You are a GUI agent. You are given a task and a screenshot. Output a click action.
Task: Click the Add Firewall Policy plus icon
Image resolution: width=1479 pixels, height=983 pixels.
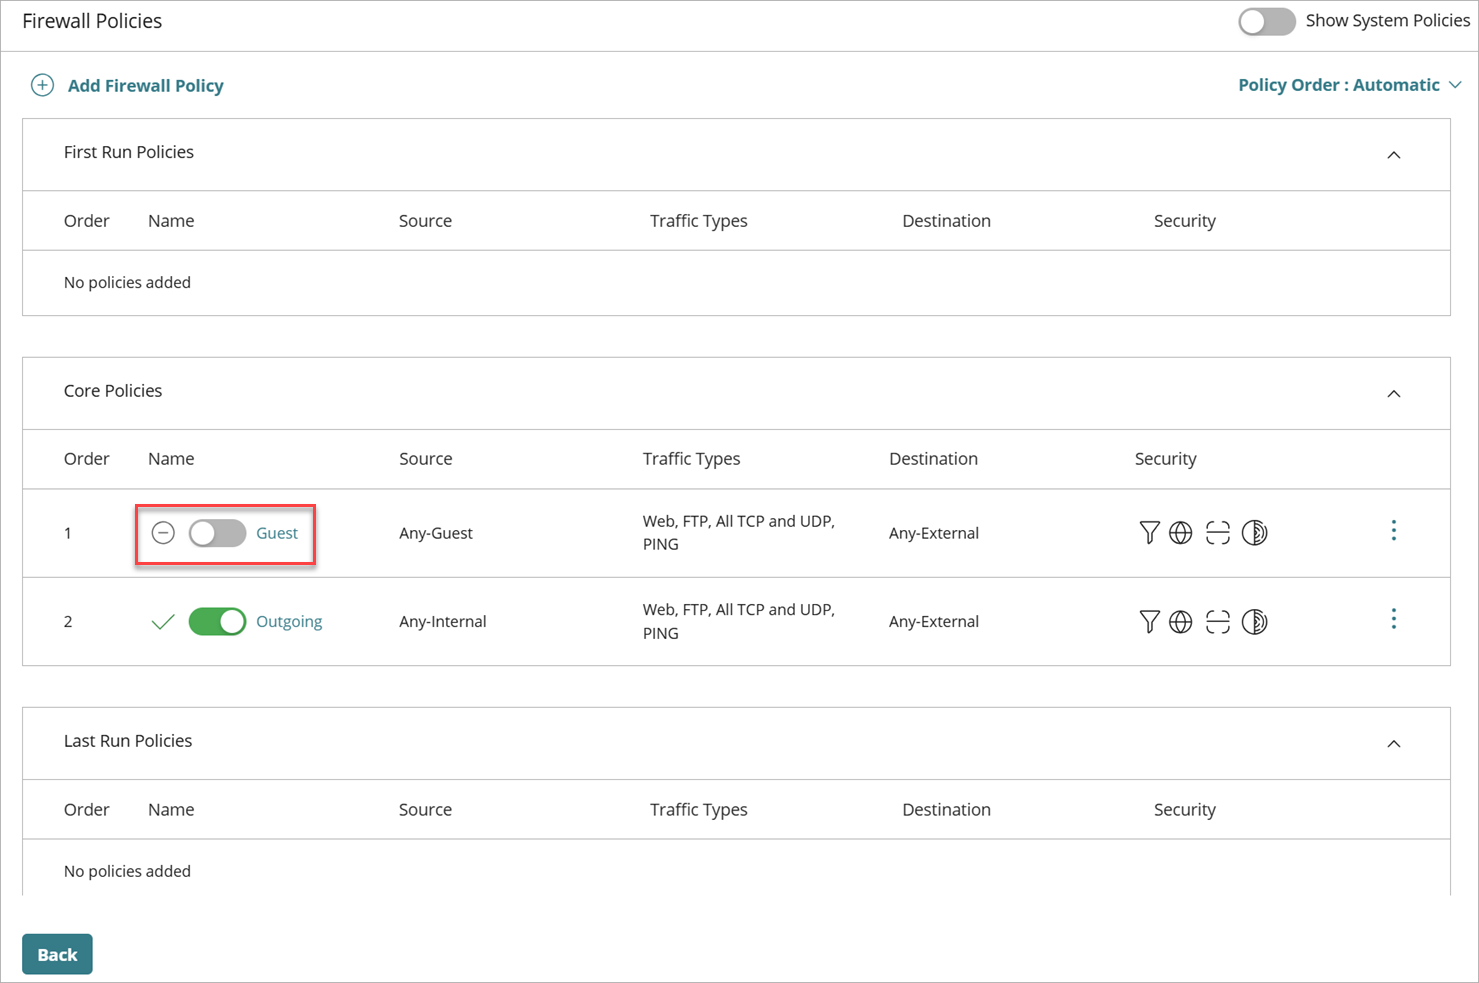[42, 85]
